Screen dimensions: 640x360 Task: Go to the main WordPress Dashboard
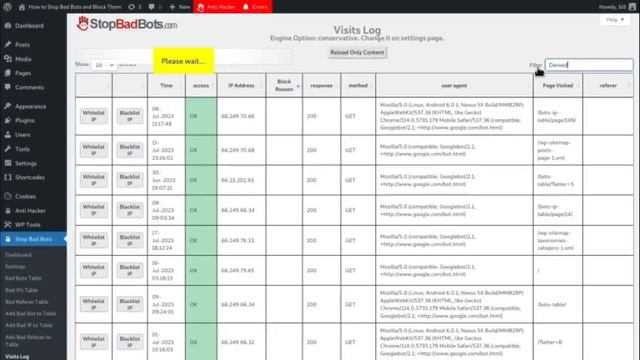pyautogui.click(x=29, y=26)
